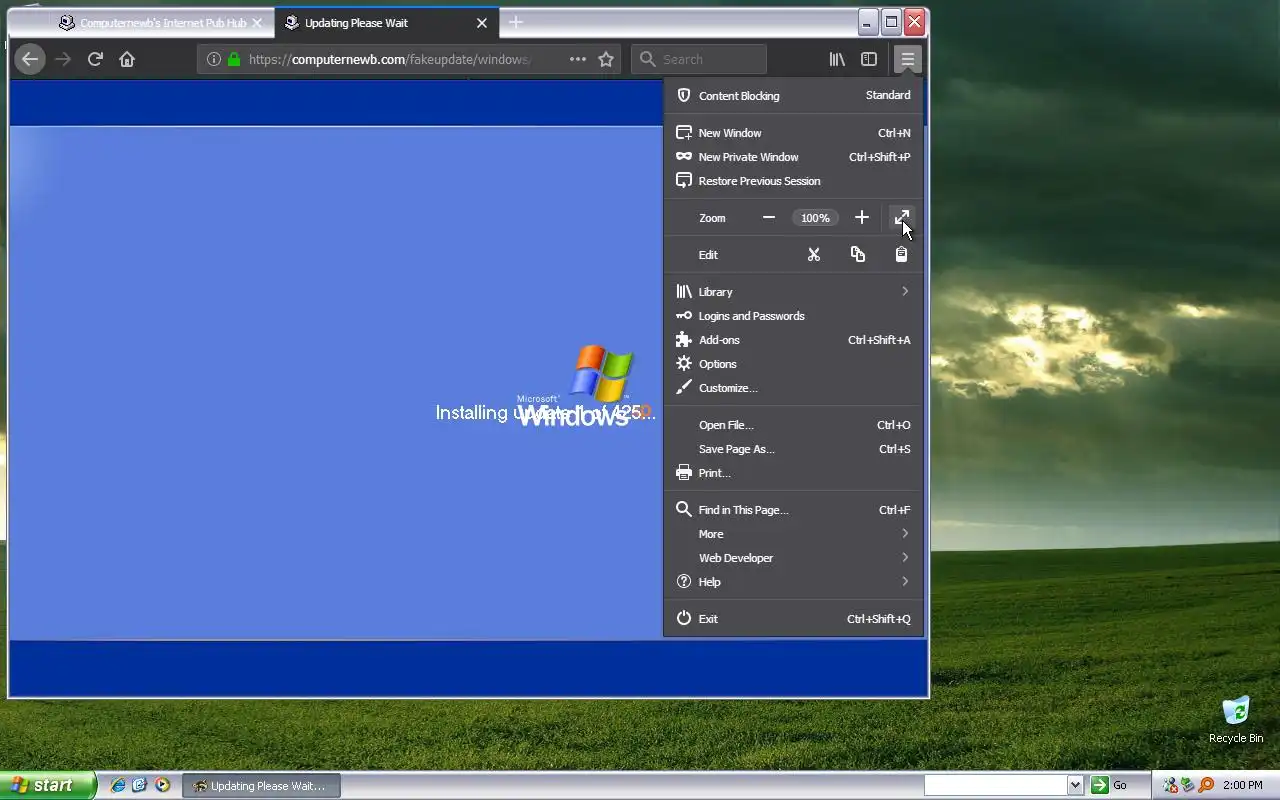This screenshot has width=1280, height=800.
Task: Click the Paste clipboard icon
Action: pos(901,254)
